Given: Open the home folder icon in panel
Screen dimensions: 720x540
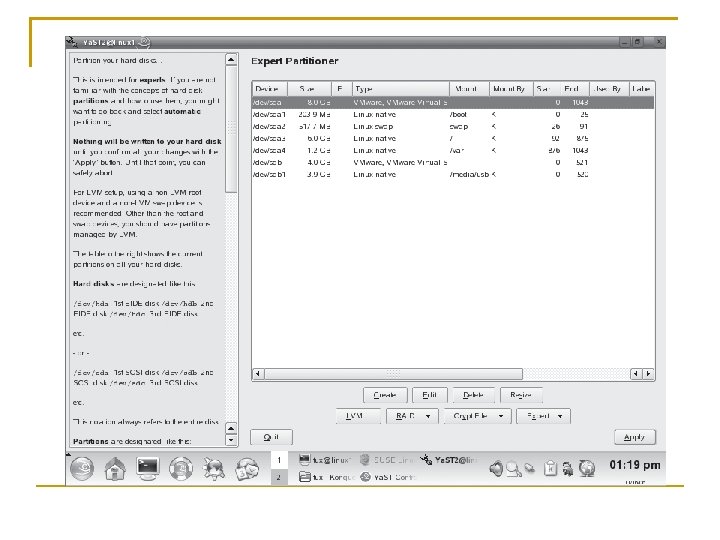Looking at the screenshot, I should 115,469.
